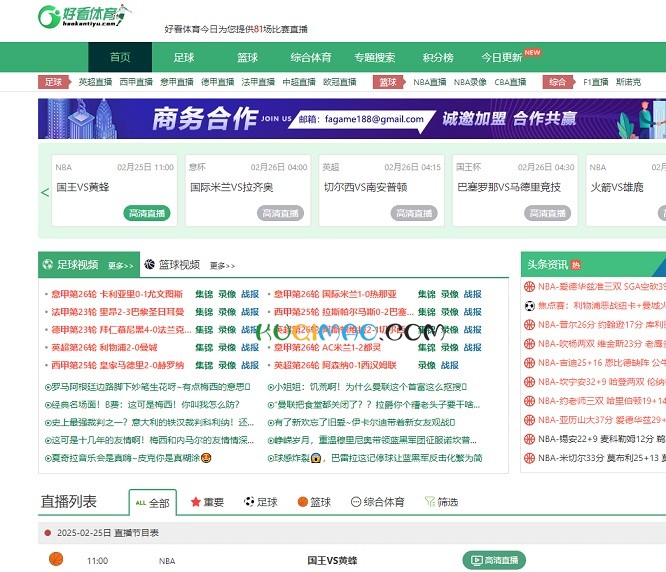Open the 足球 main navigation item
The width and height of the screenshot is (666, 572).
184,57
